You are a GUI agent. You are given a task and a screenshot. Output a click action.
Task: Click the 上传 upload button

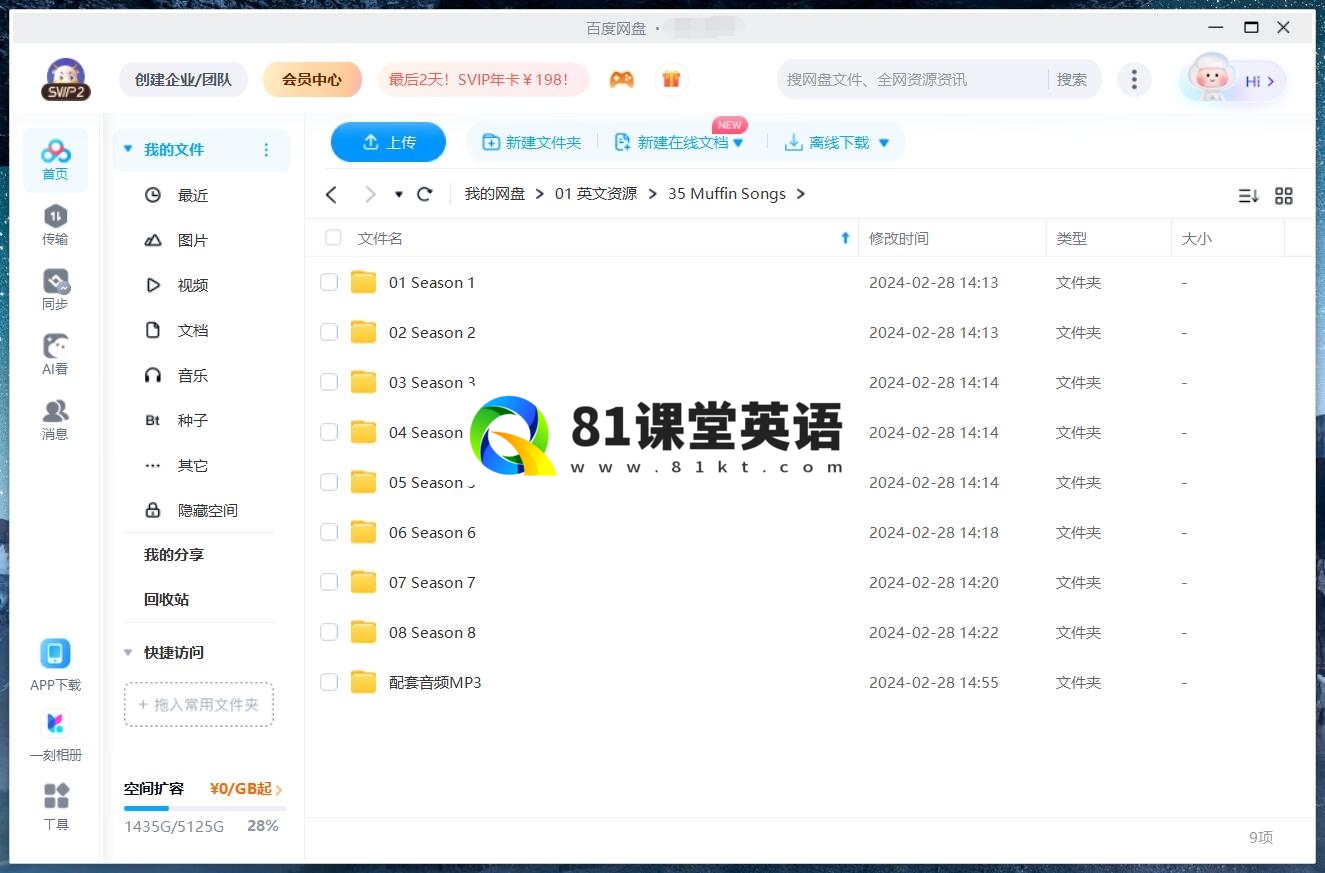click(x=388, y=142)
